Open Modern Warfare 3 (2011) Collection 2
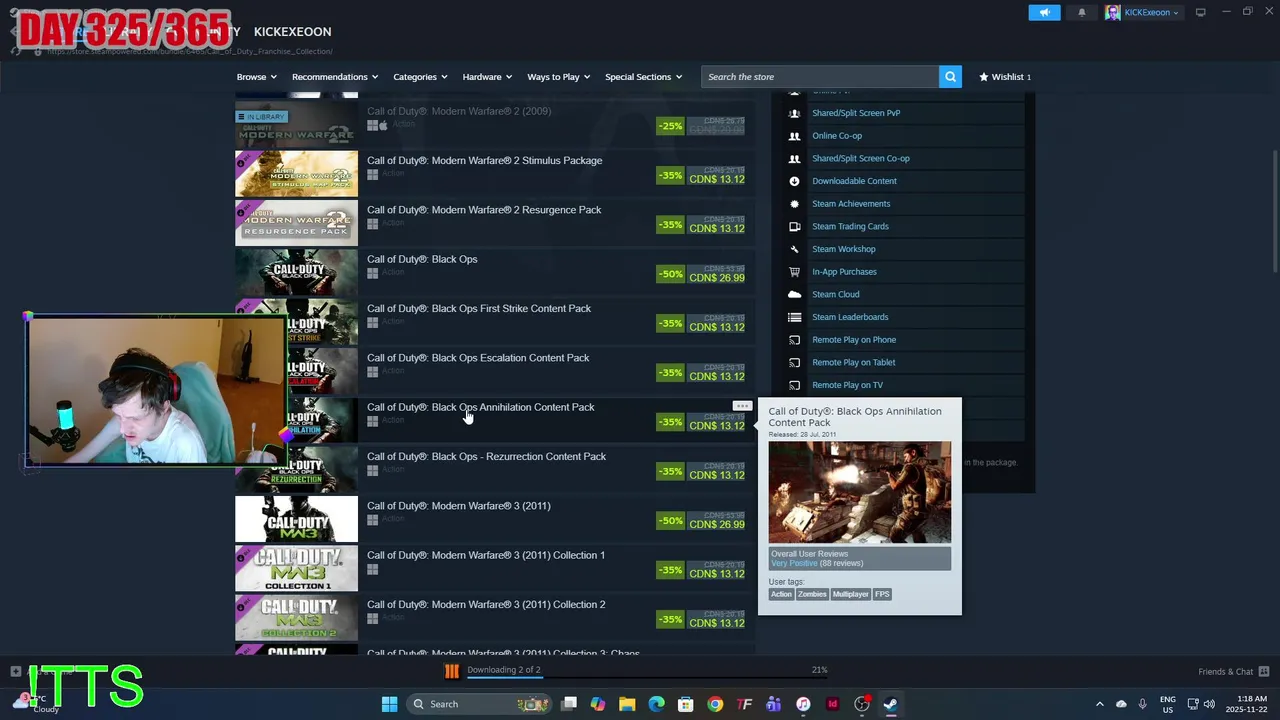 pyautogui.click(x=495, y=616)
